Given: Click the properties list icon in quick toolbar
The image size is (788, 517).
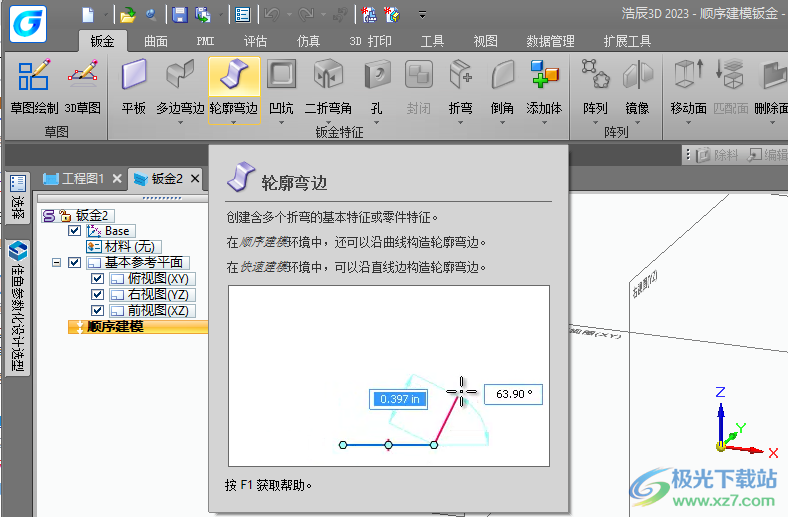Looking at the screenshot, I should pyautogui.click(x=243, y=15).
